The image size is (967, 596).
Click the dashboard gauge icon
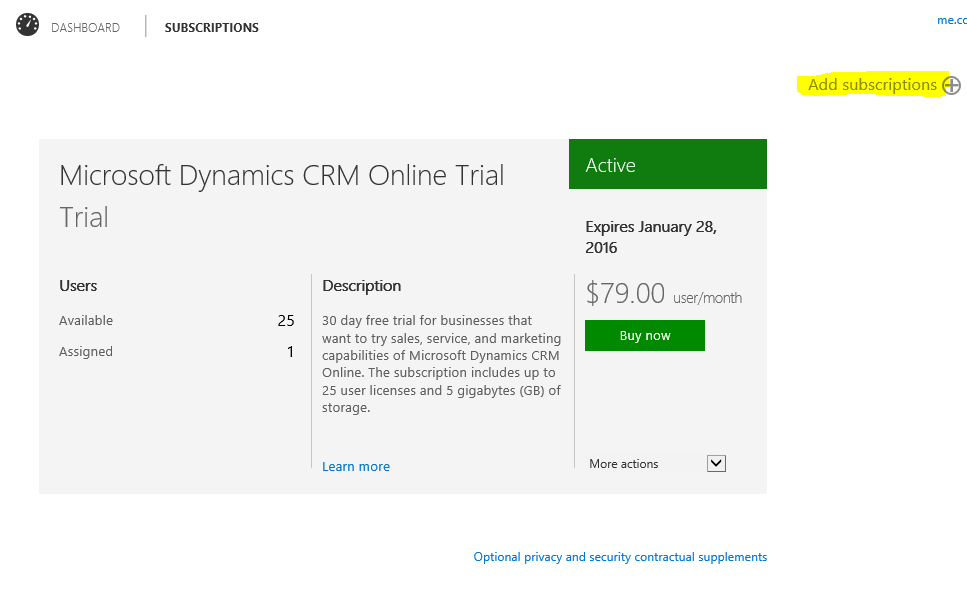(x=28, y=26)
